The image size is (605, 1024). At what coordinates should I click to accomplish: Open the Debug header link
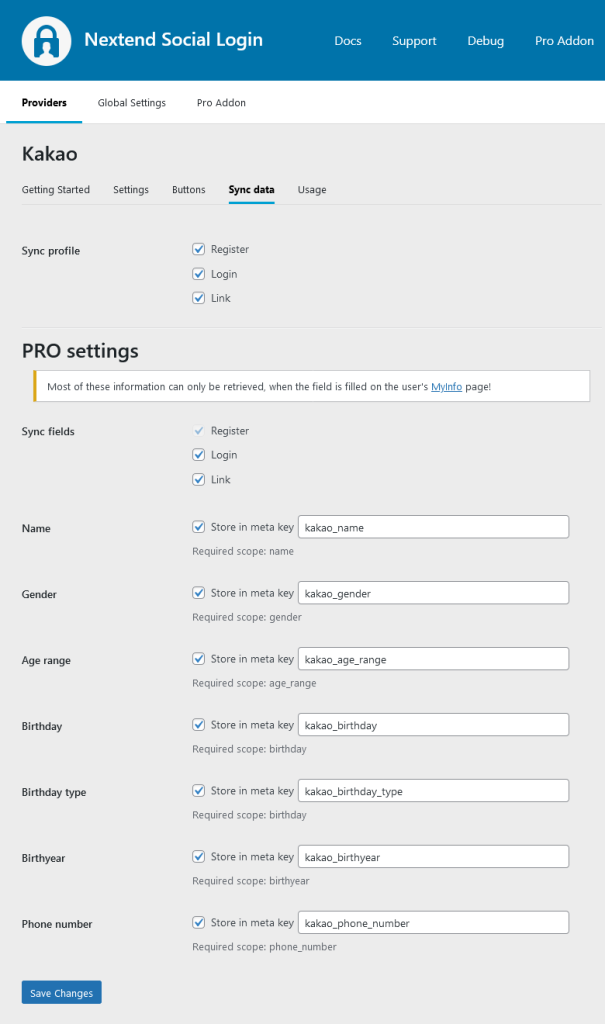(485, 41)
